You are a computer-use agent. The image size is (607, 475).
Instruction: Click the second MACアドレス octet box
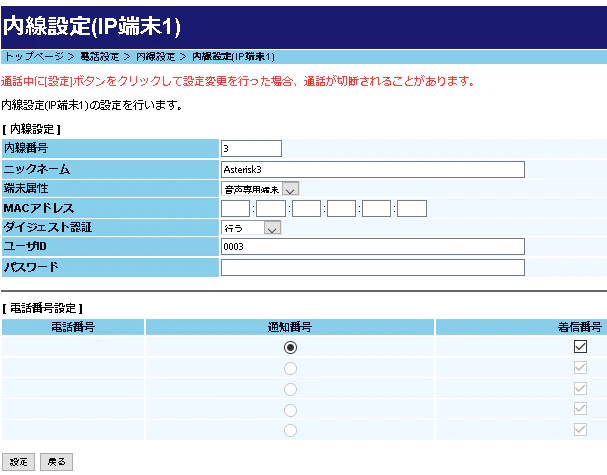pos(271,208)
